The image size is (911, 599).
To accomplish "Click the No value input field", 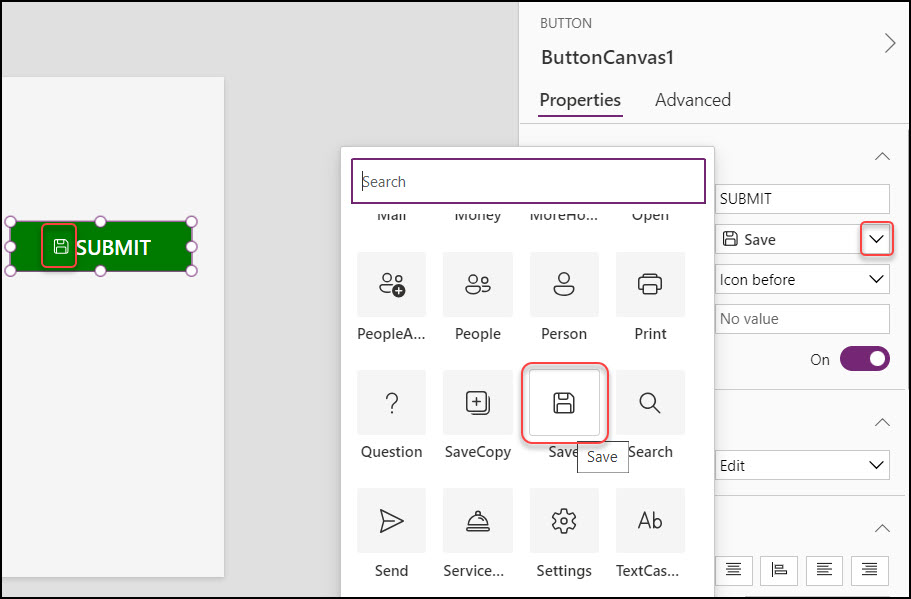I will pos(802,319).
